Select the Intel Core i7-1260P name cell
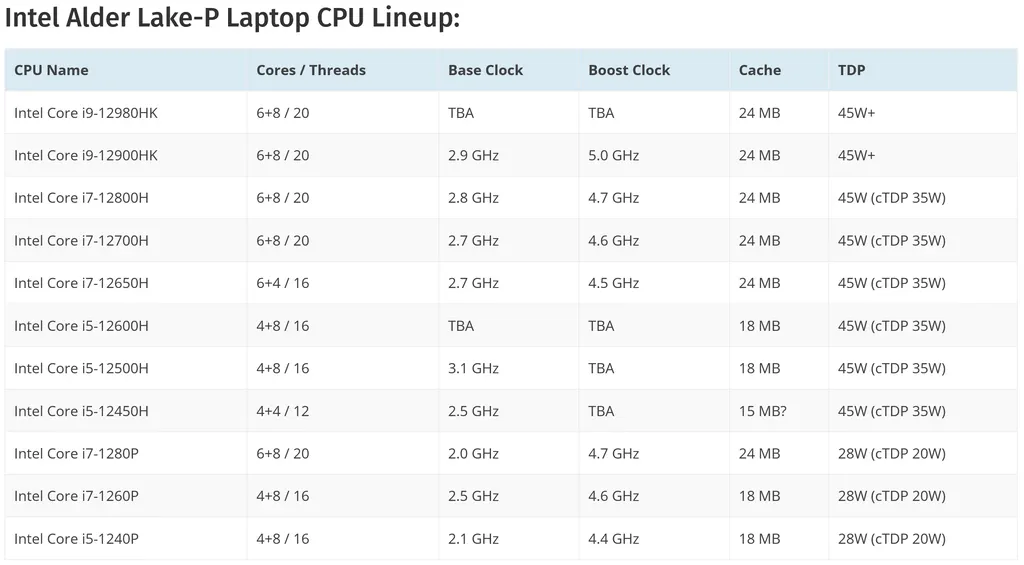Image resolution: width=1024 pixels, height=565 pixels. [x=77, y=496]
